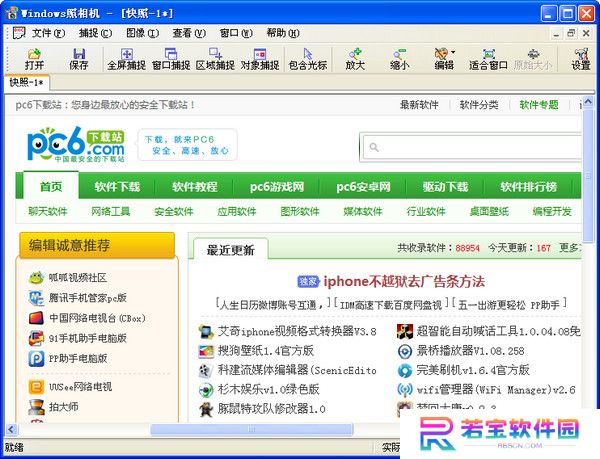
Task: Click the pc6.com logo in the snapshot
Action: coord(76,144)
